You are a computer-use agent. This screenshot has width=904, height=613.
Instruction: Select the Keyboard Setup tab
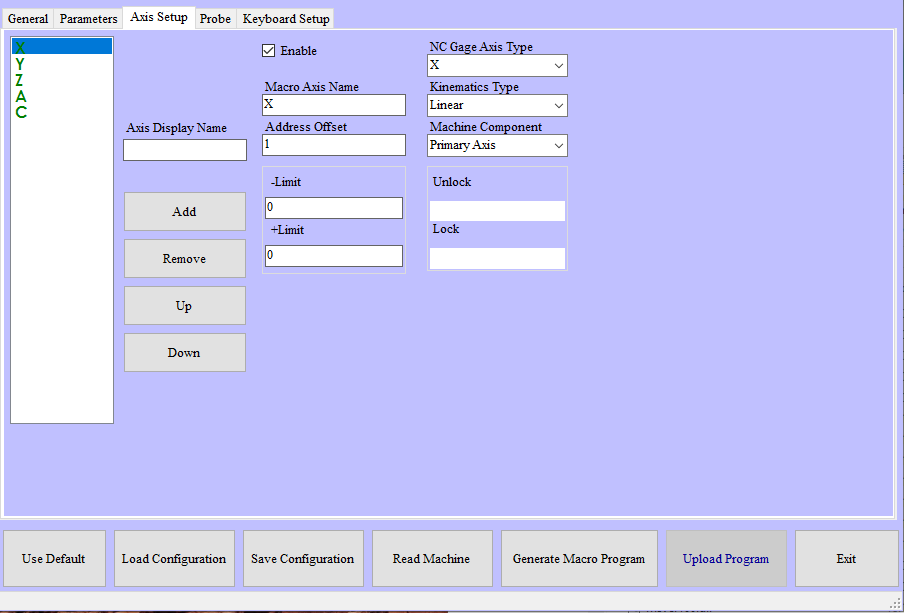286,19
